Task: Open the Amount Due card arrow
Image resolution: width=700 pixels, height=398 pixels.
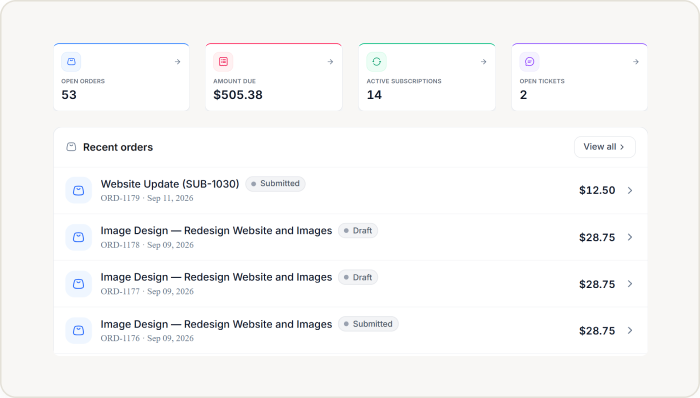Action: [330, 62]
